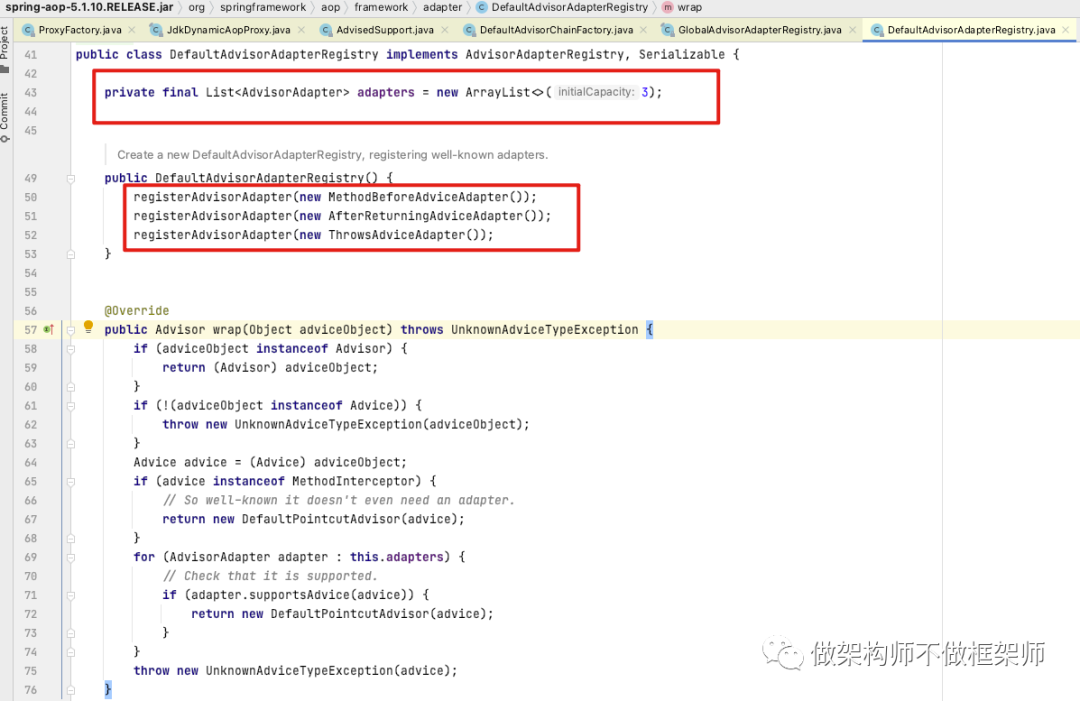Screen dimensions: 1080x701
Task: Click line number 64 in gutter
Action: 30,463
